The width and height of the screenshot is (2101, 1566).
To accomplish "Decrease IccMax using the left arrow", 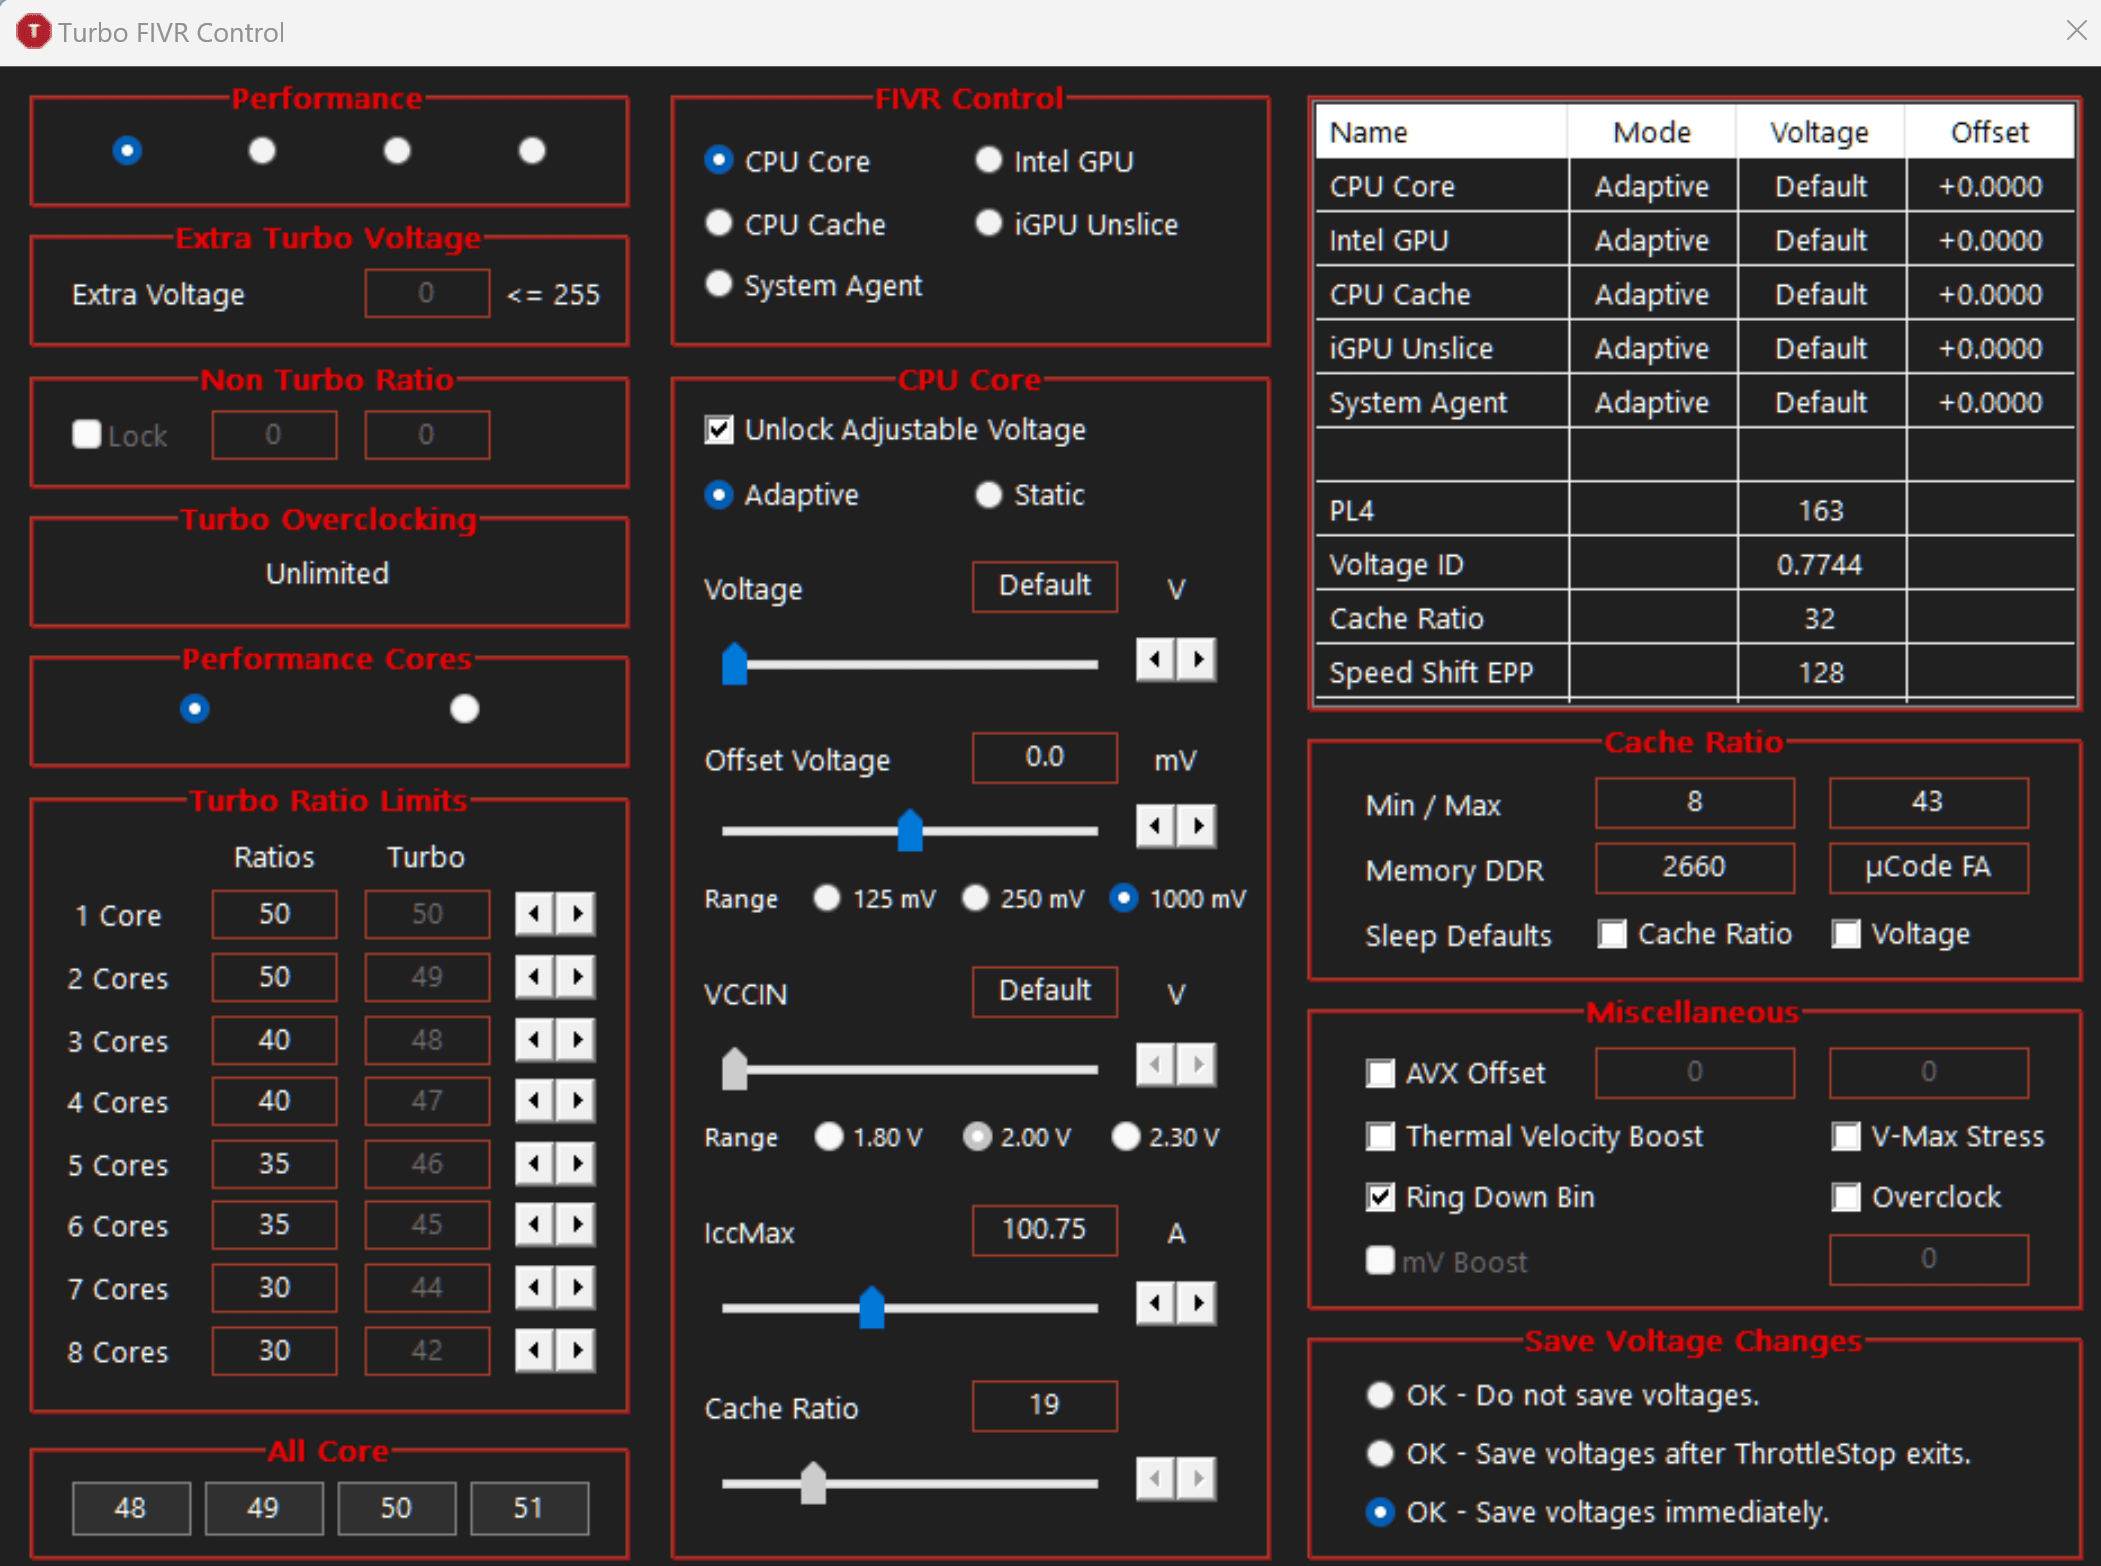I will [x=1155, y=1304].
